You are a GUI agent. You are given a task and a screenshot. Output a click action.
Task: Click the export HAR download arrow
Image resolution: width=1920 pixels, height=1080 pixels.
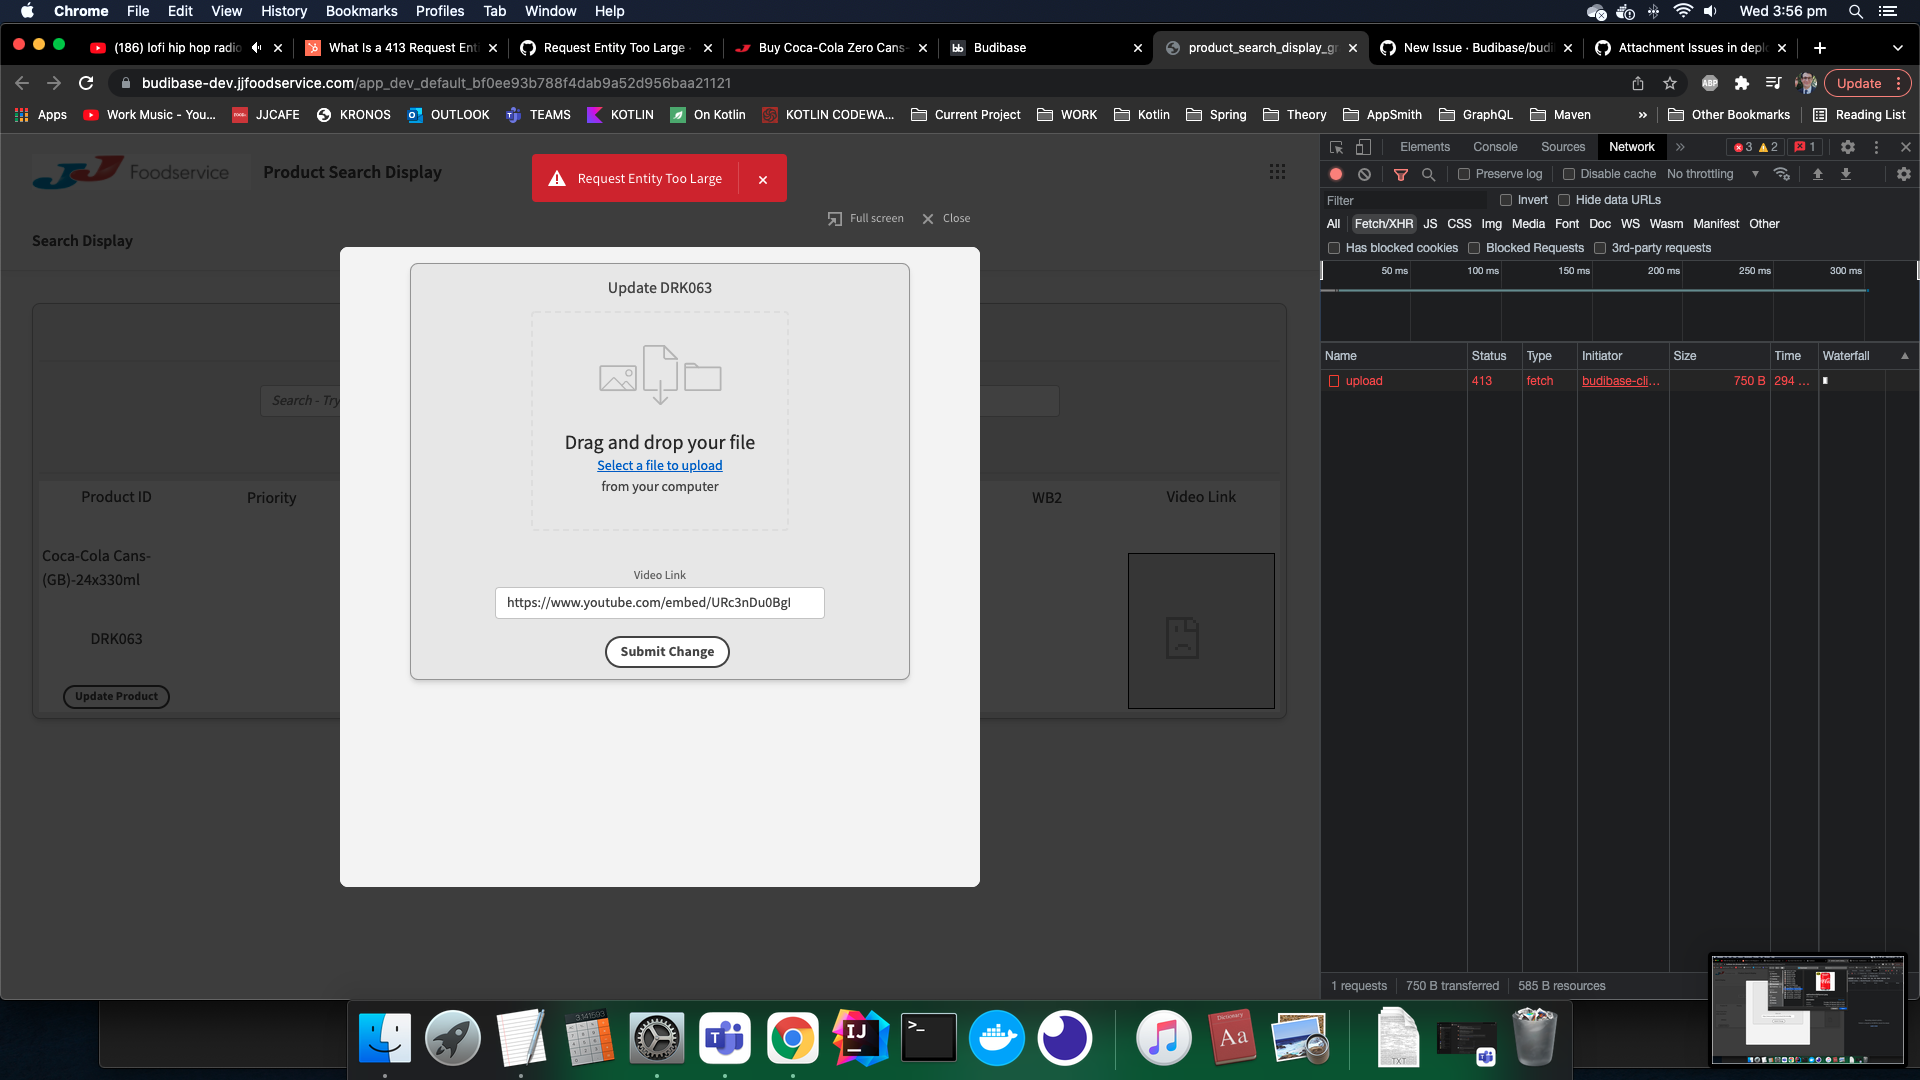point(1846,174)
